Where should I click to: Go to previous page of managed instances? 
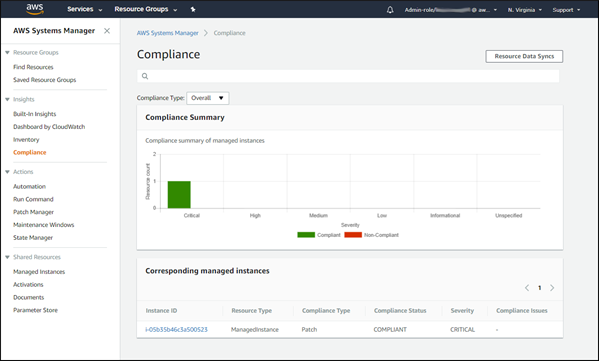point(527,288)
